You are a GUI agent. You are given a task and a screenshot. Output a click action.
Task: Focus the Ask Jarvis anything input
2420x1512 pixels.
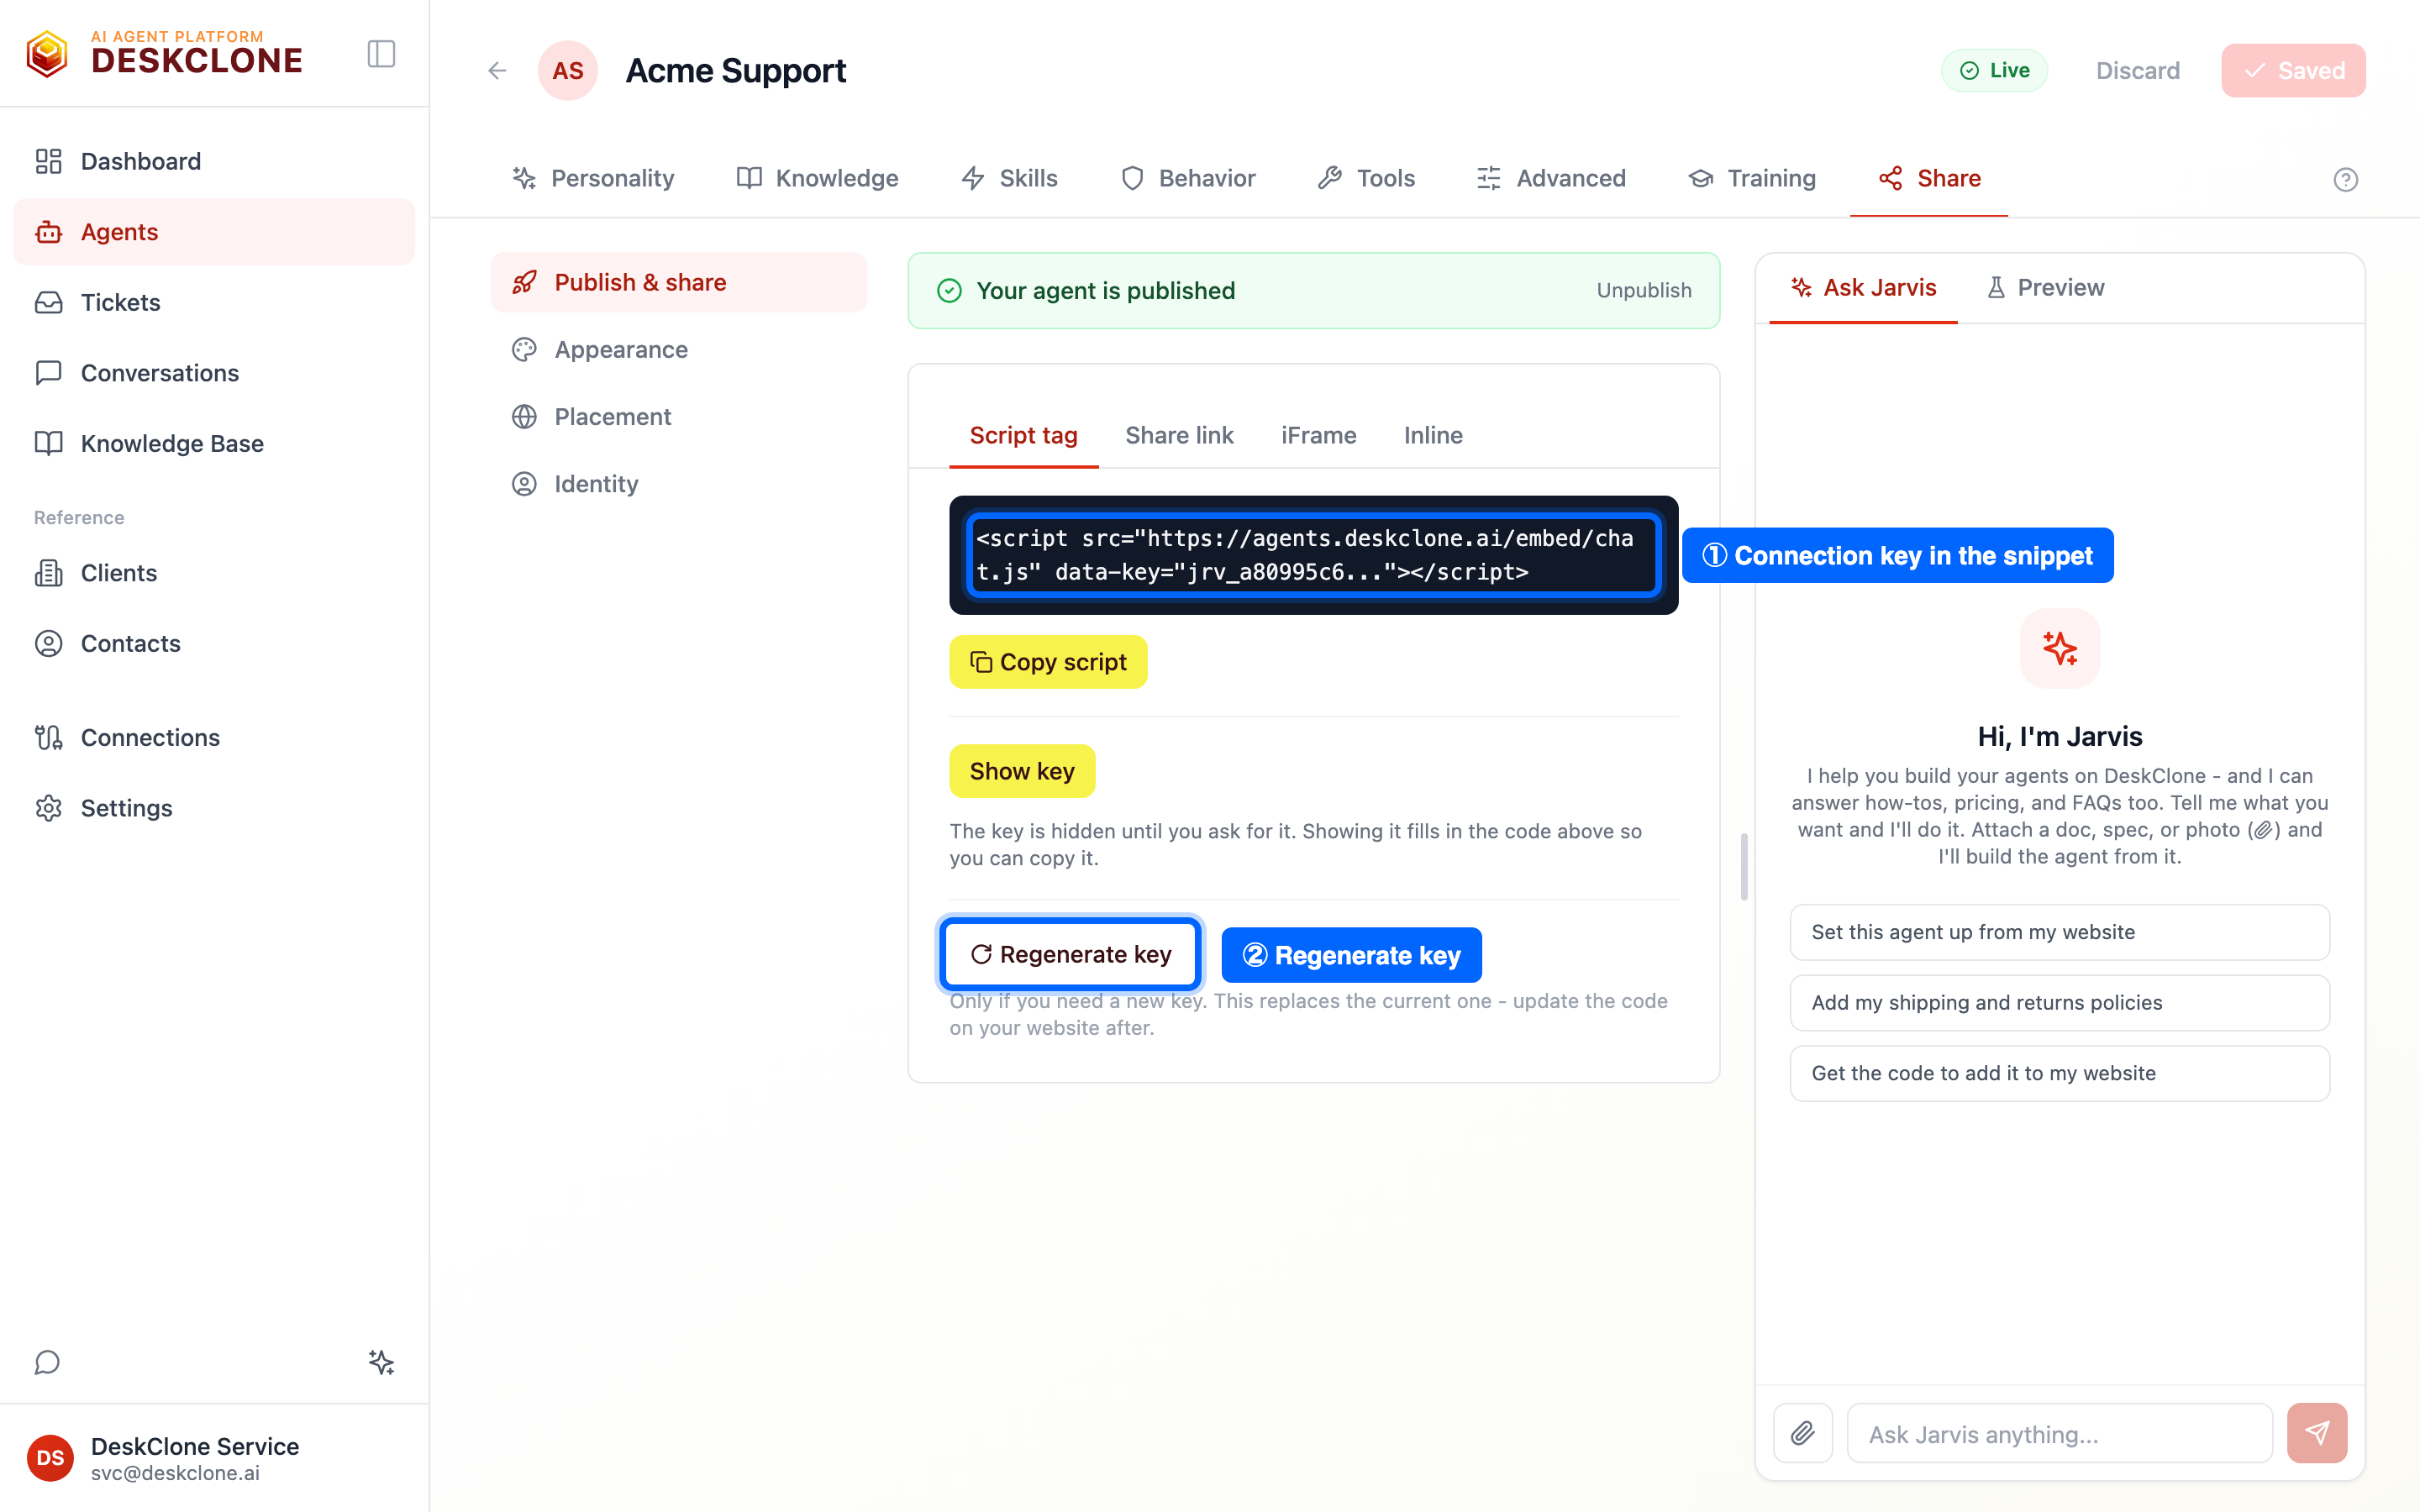(x=2060, y=1433)
